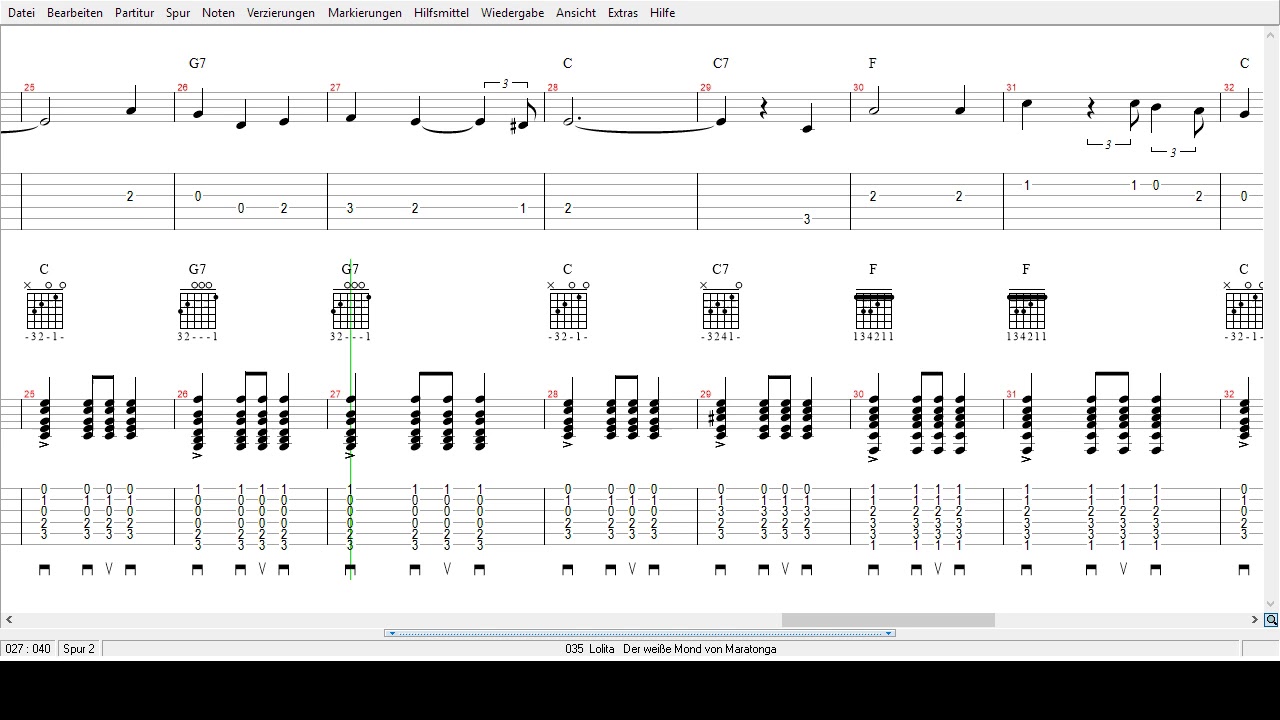Open the Spur menu
This screenshot has height=720, width=1280.
coord(178,13)
